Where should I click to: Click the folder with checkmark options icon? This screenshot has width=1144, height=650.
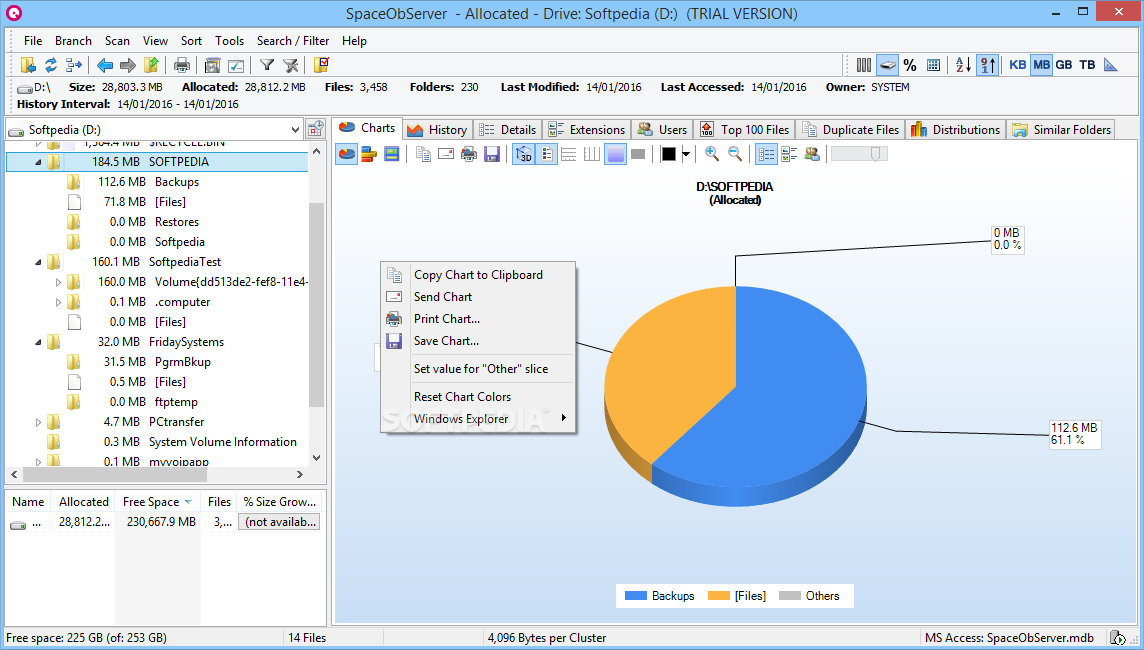click(321, 65)
